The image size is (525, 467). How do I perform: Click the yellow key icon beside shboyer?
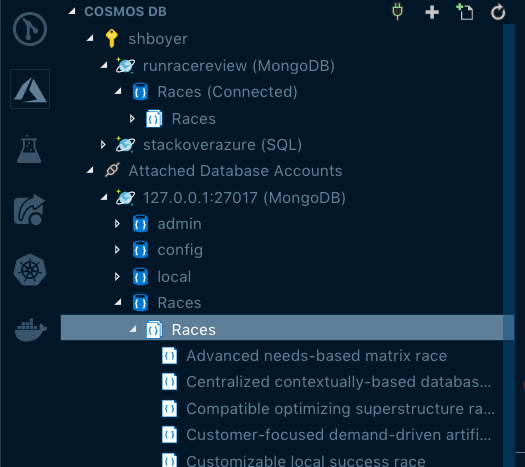(111, 38)
